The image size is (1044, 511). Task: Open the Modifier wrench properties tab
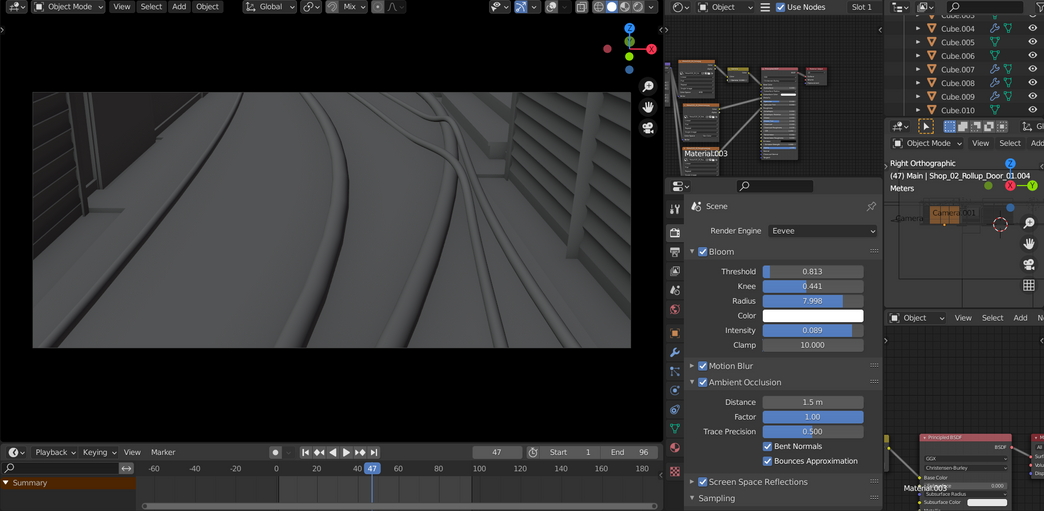click(675, 352)
